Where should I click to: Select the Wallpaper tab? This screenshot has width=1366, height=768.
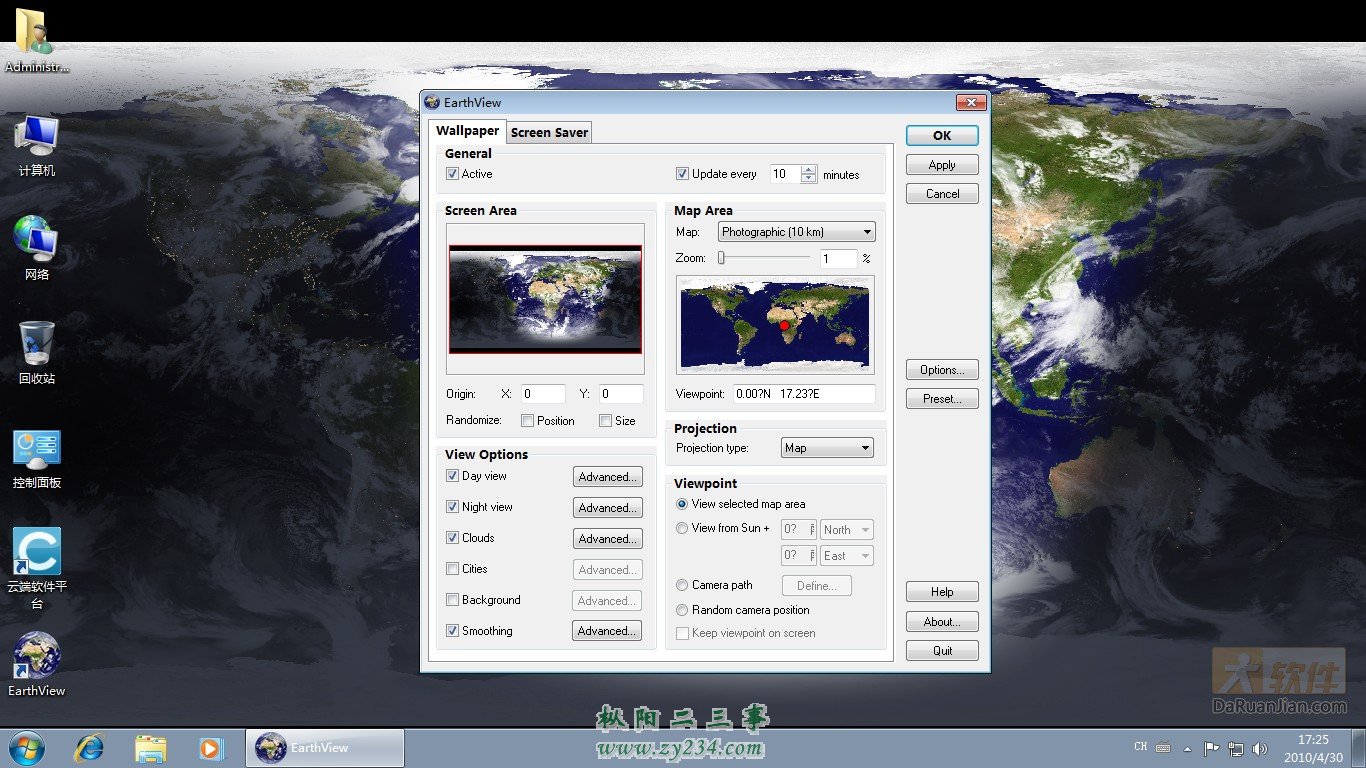click(467, 131)
